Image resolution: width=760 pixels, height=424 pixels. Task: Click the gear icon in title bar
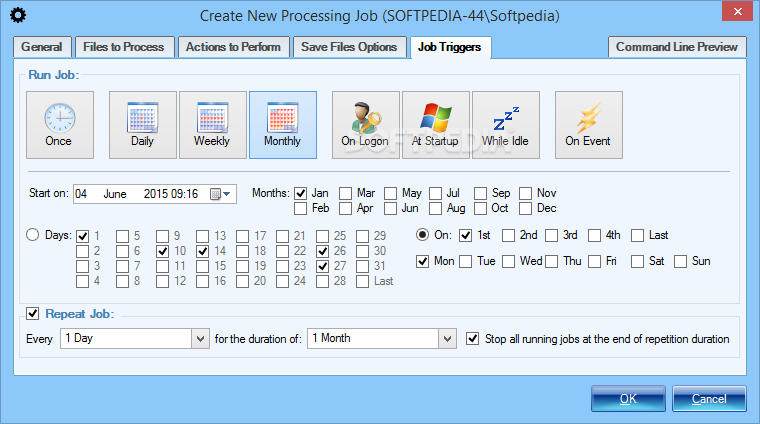(18, 15)
